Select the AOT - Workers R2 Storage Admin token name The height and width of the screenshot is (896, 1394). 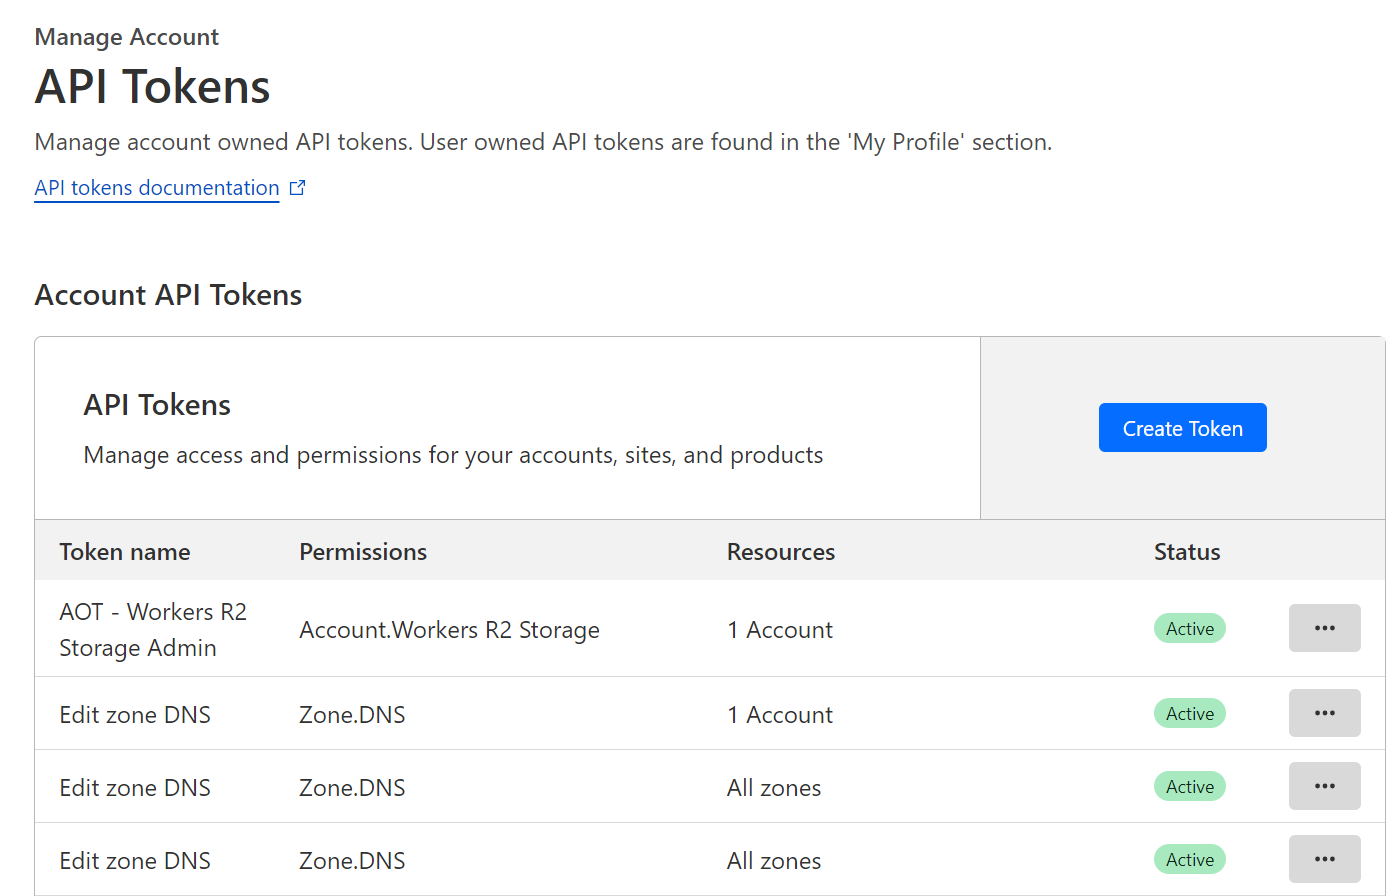pyautogui.click(x=153, y=630)
